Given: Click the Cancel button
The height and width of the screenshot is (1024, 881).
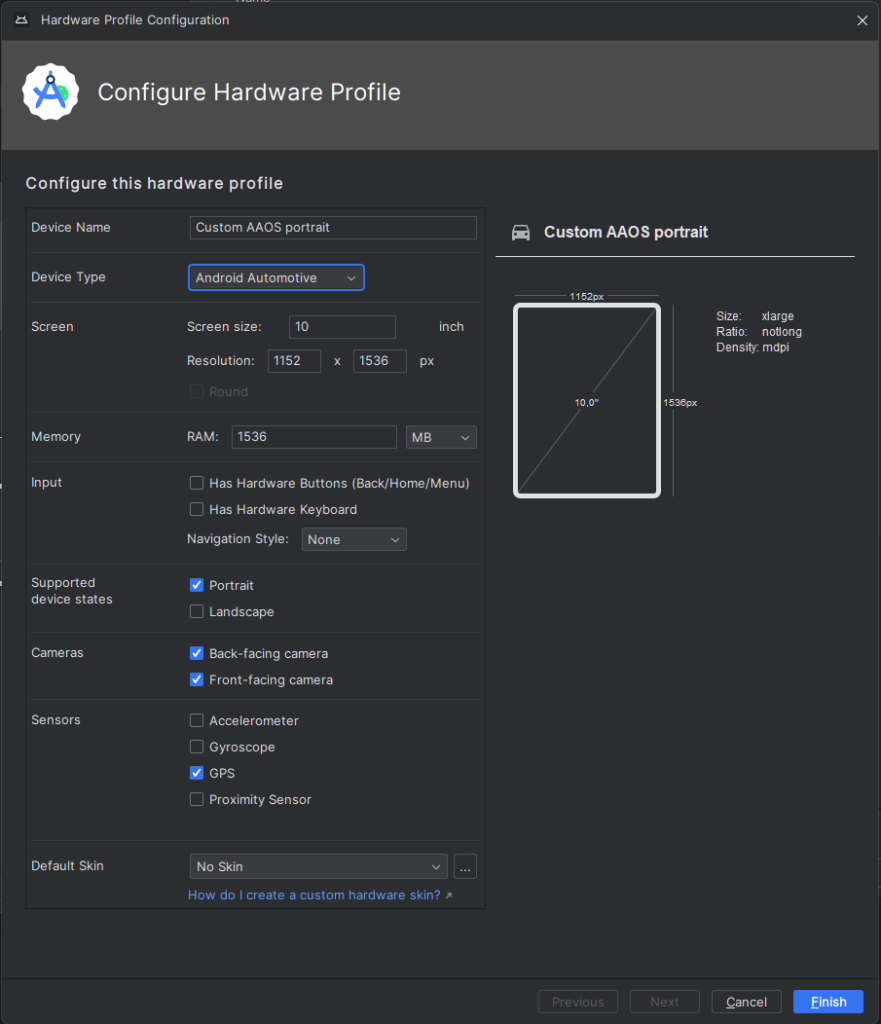Looking at the screenshot, I should (x=746, y=1002).
